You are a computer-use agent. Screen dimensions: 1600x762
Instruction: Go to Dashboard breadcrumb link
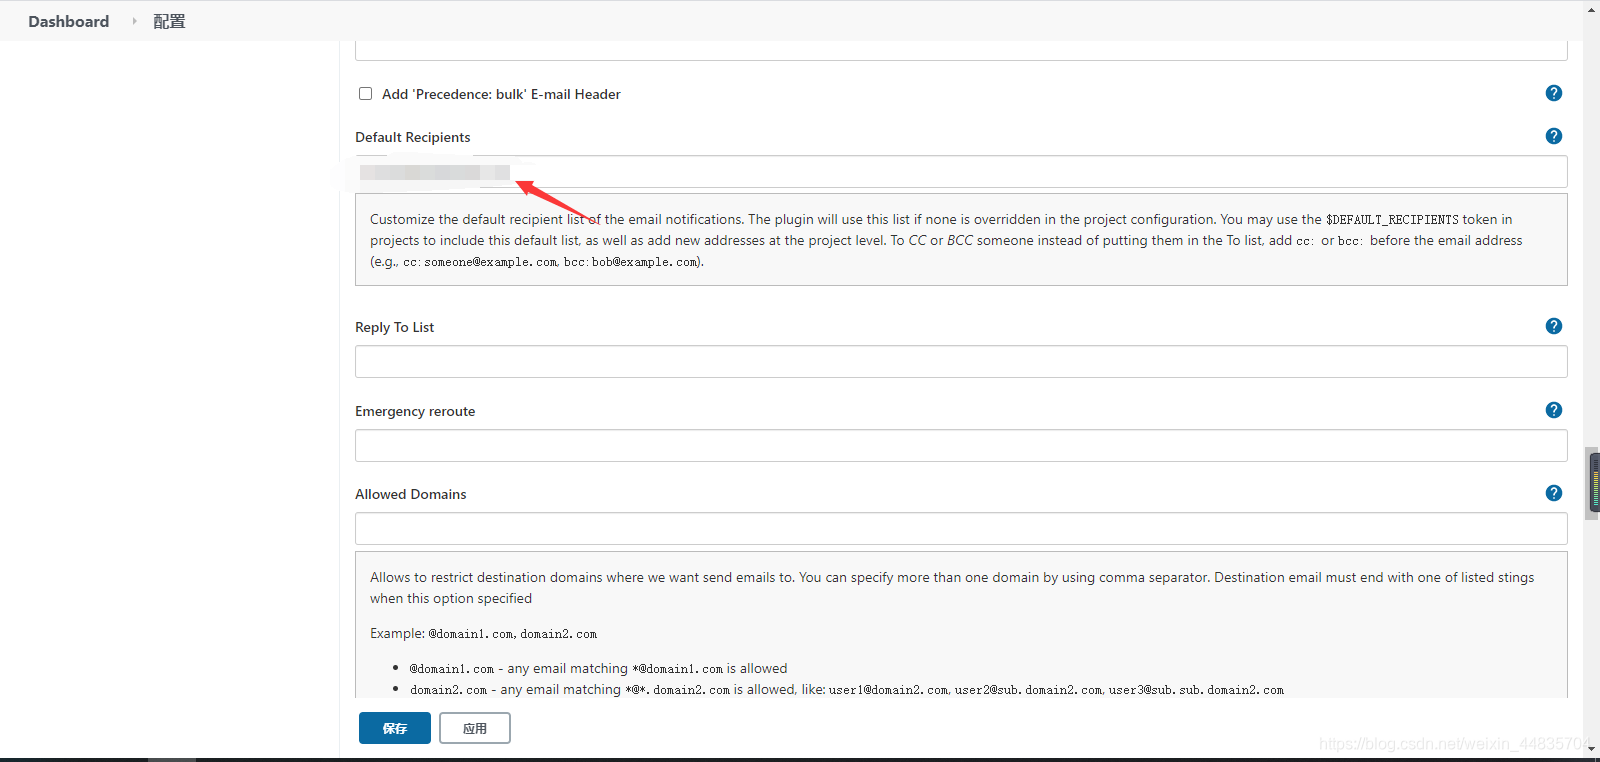(69, 21)
